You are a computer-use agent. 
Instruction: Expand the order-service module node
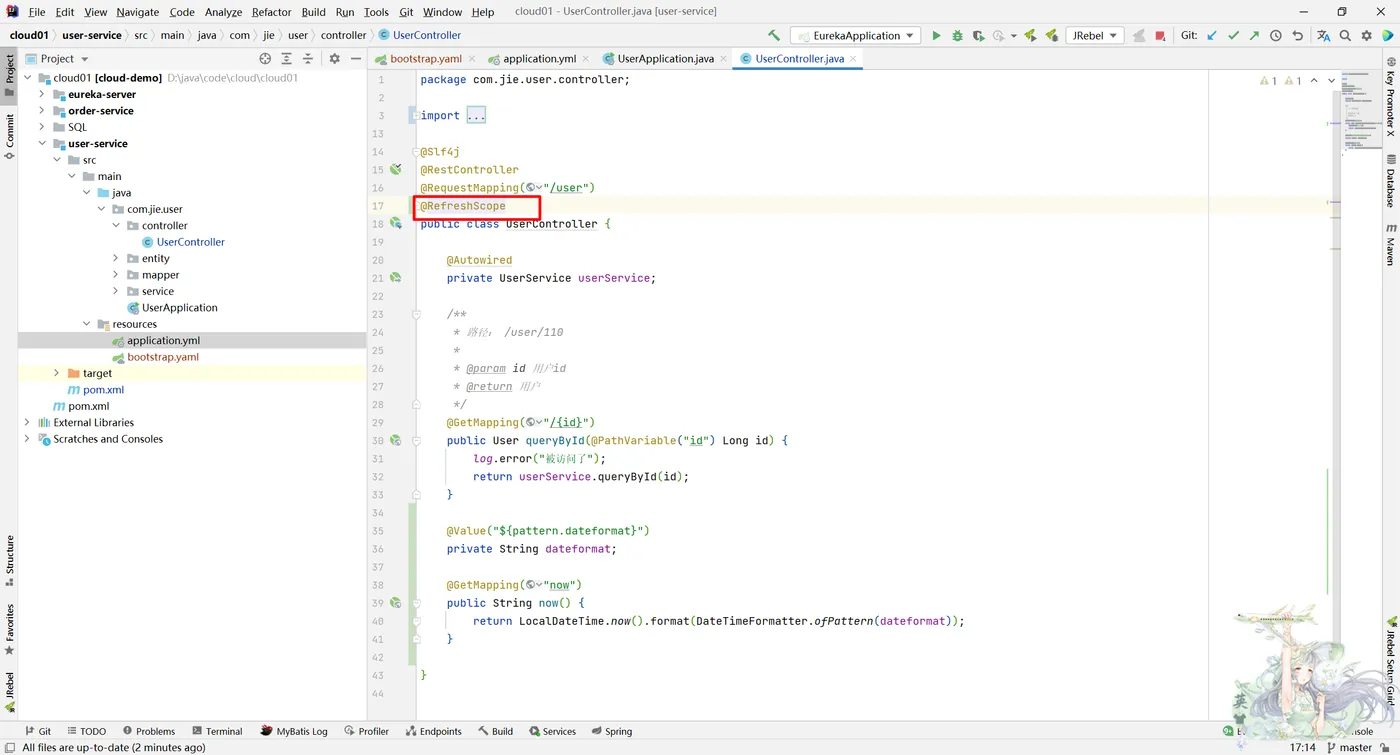[x=42, y=111]
